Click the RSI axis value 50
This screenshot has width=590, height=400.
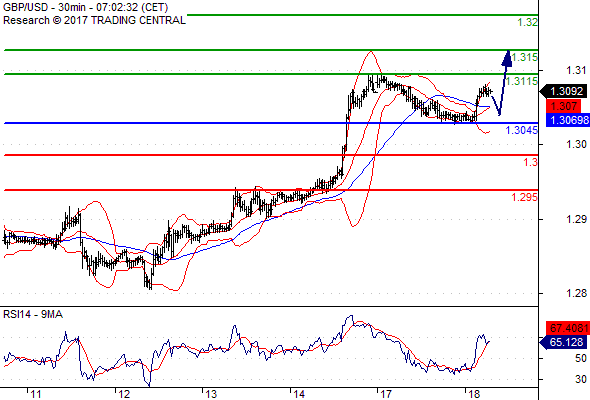[581, 358]
